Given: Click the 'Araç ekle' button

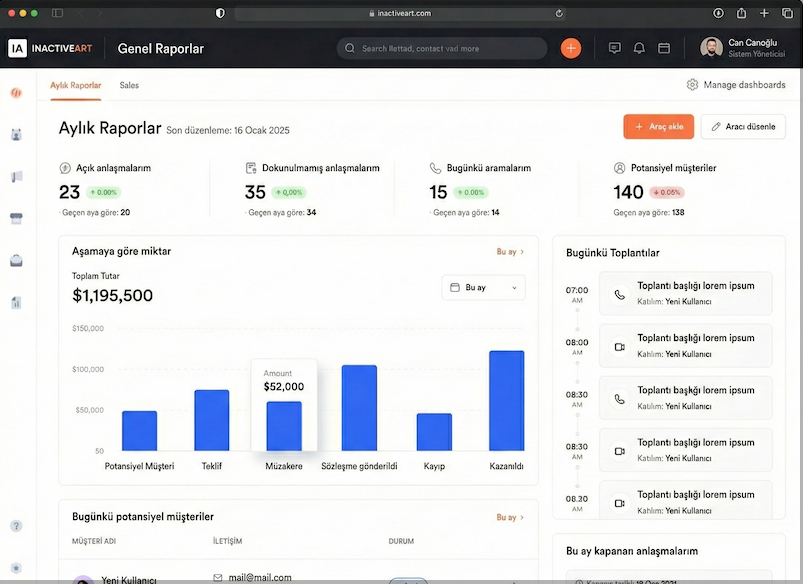Looking at the screenshot, I should point(658,126).
